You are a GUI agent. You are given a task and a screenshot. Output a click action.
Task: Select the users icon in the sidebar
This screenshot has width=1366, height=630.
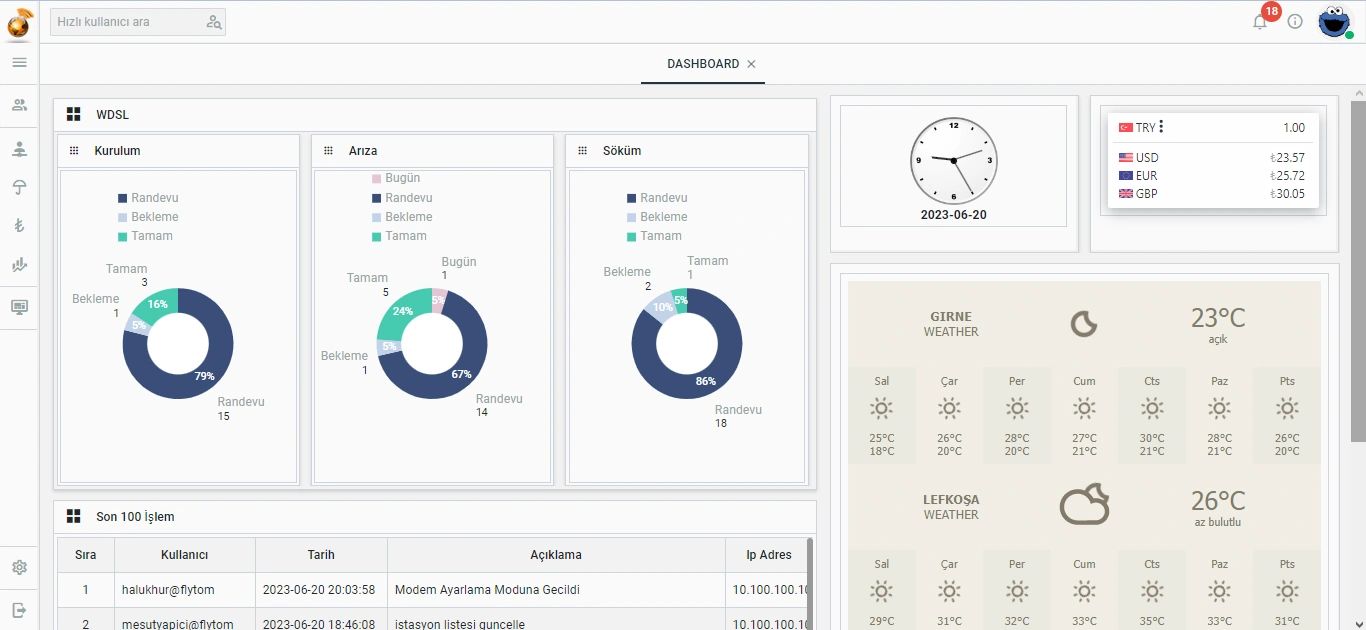[19, 105]
